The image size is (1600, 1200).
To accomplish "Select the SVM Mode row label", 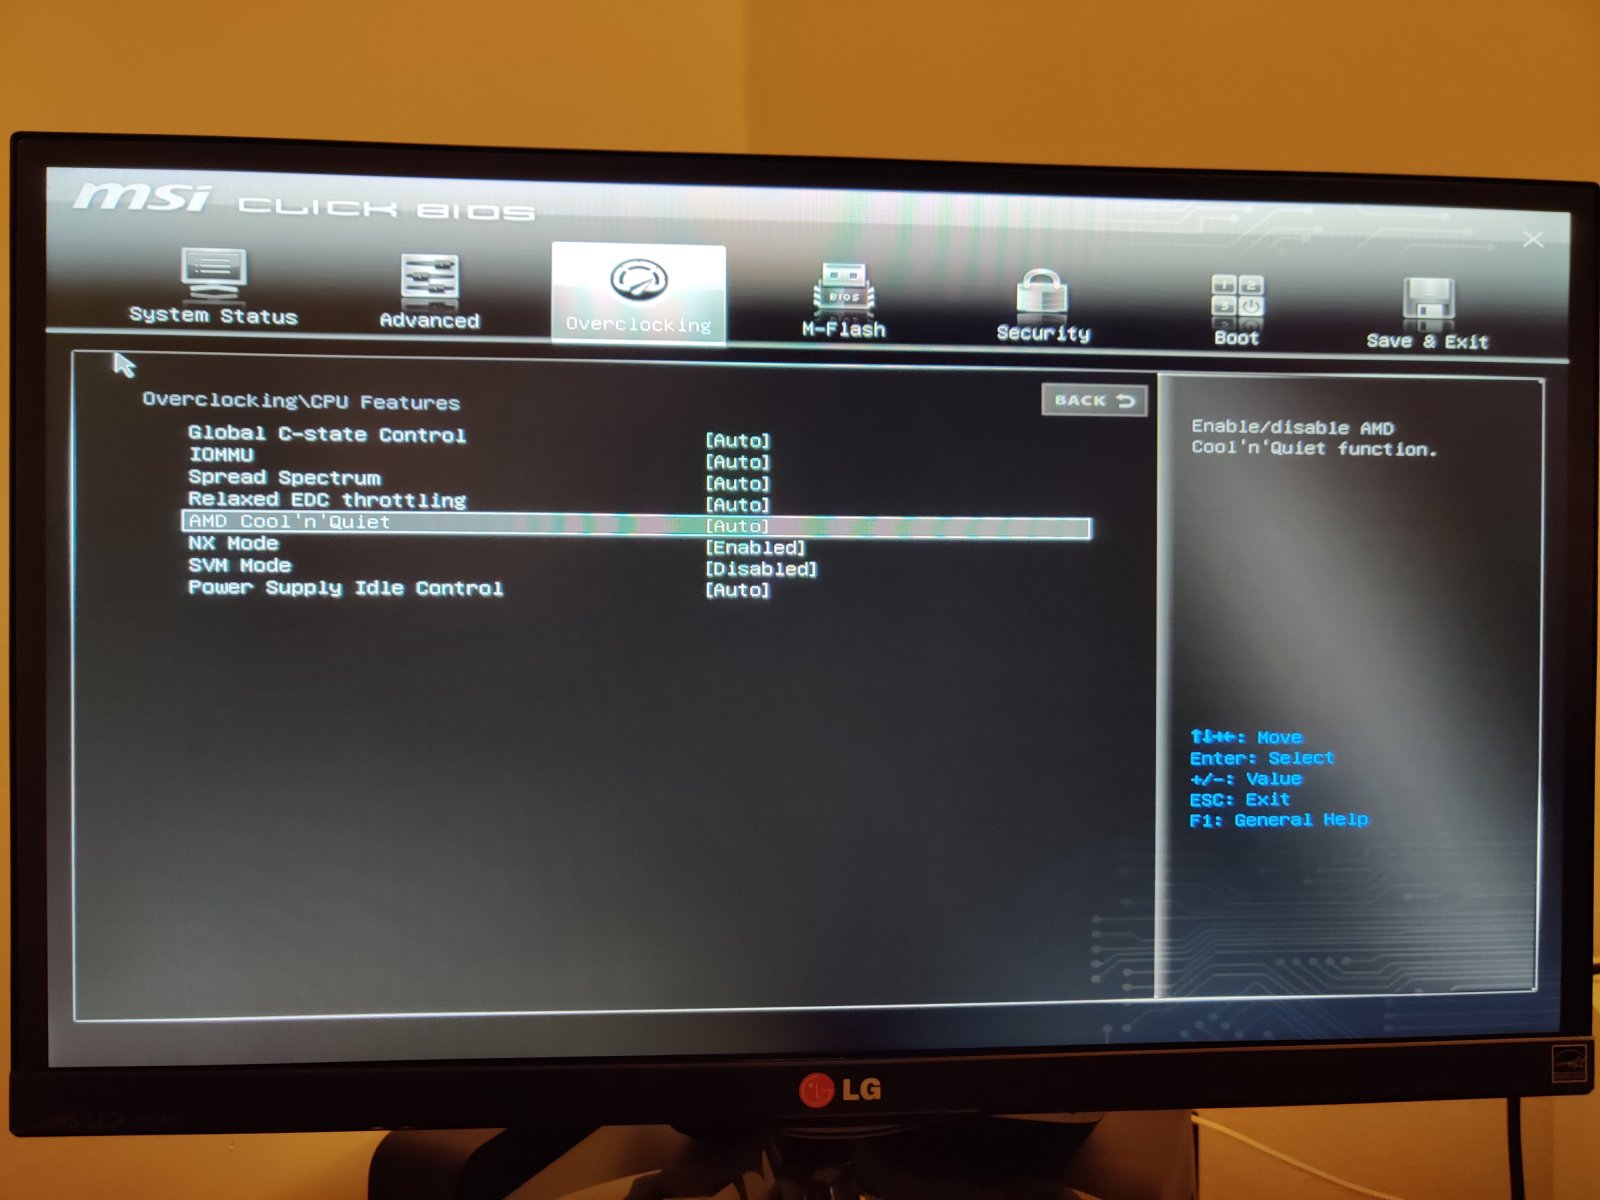I will point(239,565).
